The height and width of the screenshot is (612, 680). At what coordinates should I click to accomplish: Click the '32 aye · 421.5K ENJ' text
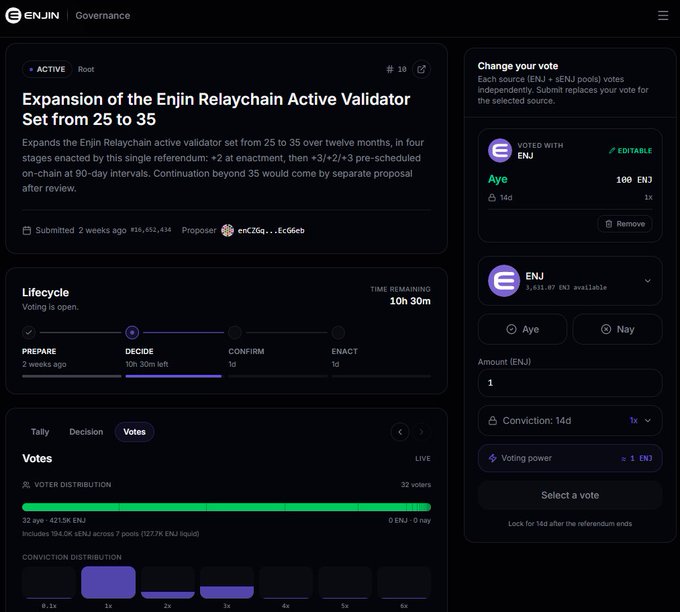click(x=54, y=520)
